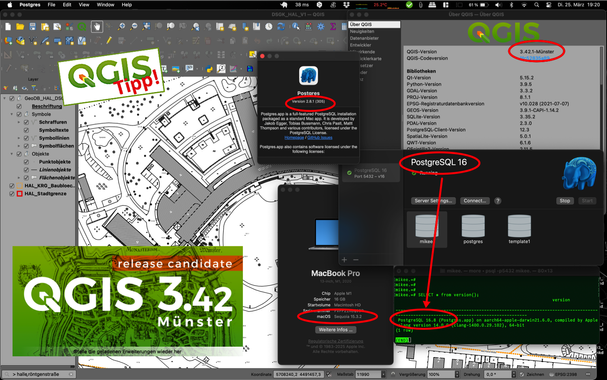
Task: Open the Edit menu
Action: pos(67,5)
